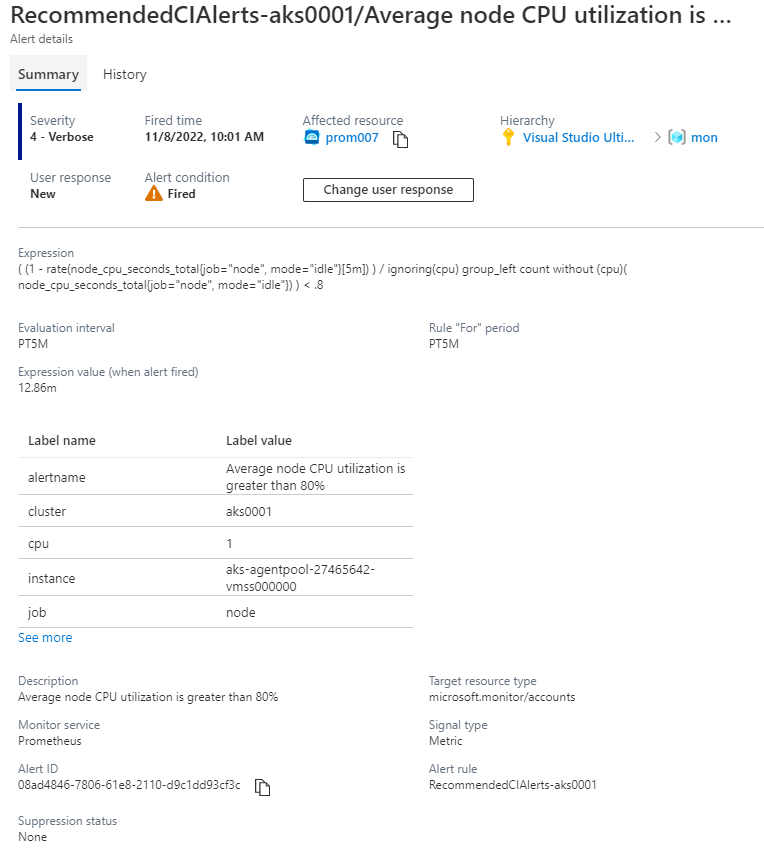The image size is (764, 865).
Task: Copy the affected resource name prom007
Action: click(x=401, y=139)
